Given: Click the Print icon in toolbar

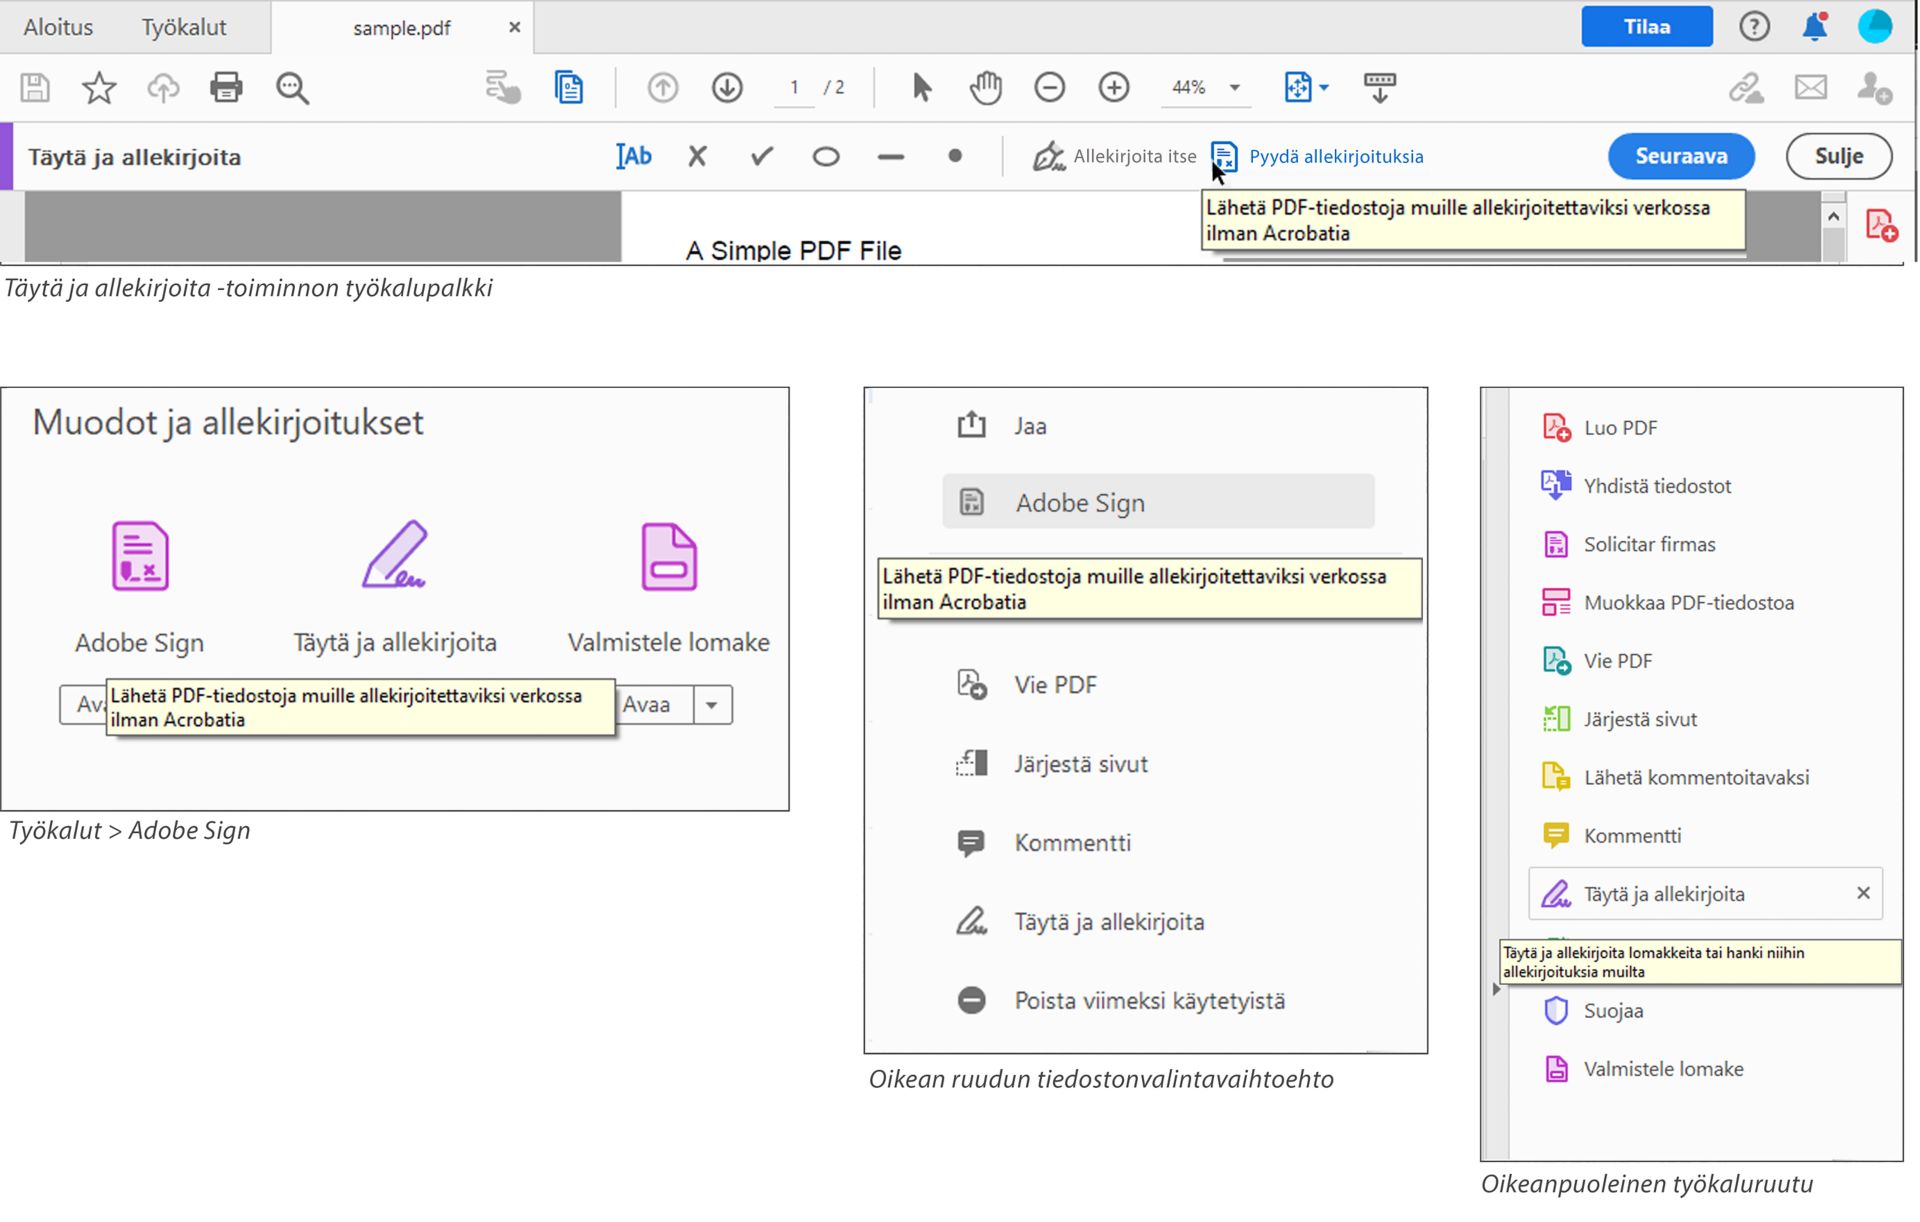Looking at the screenshot, I should point(226,88).
